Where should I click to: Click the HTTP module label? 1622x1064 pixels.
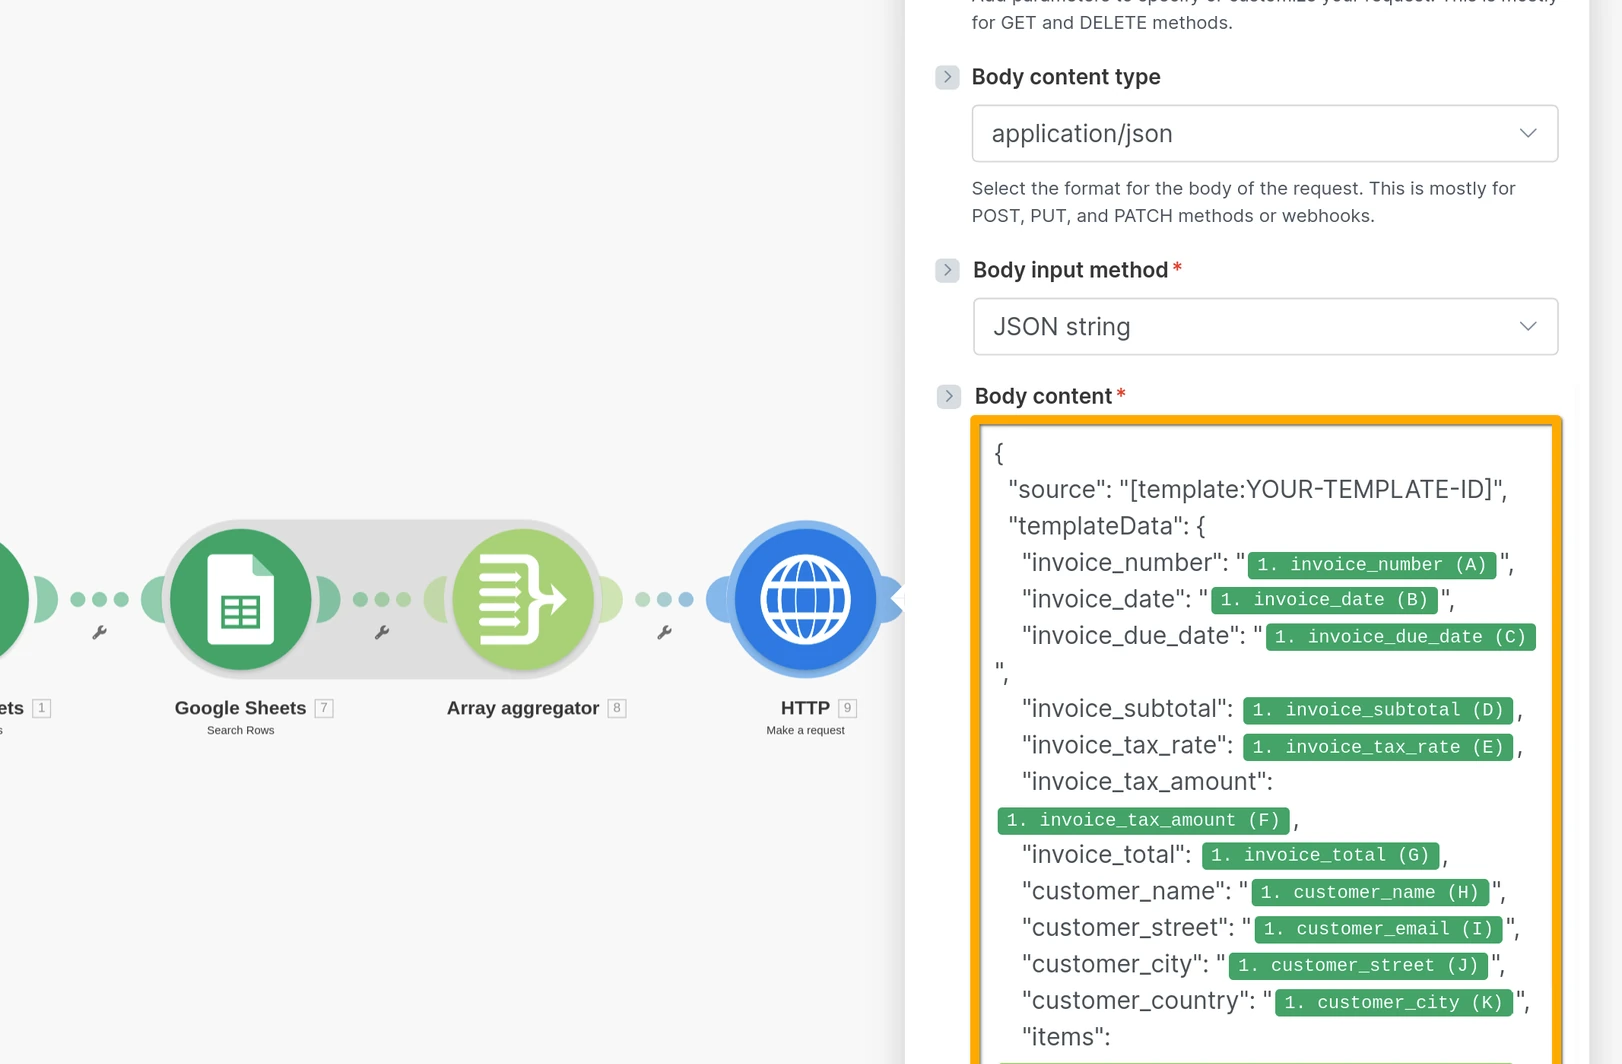click(x=805, y=707)
